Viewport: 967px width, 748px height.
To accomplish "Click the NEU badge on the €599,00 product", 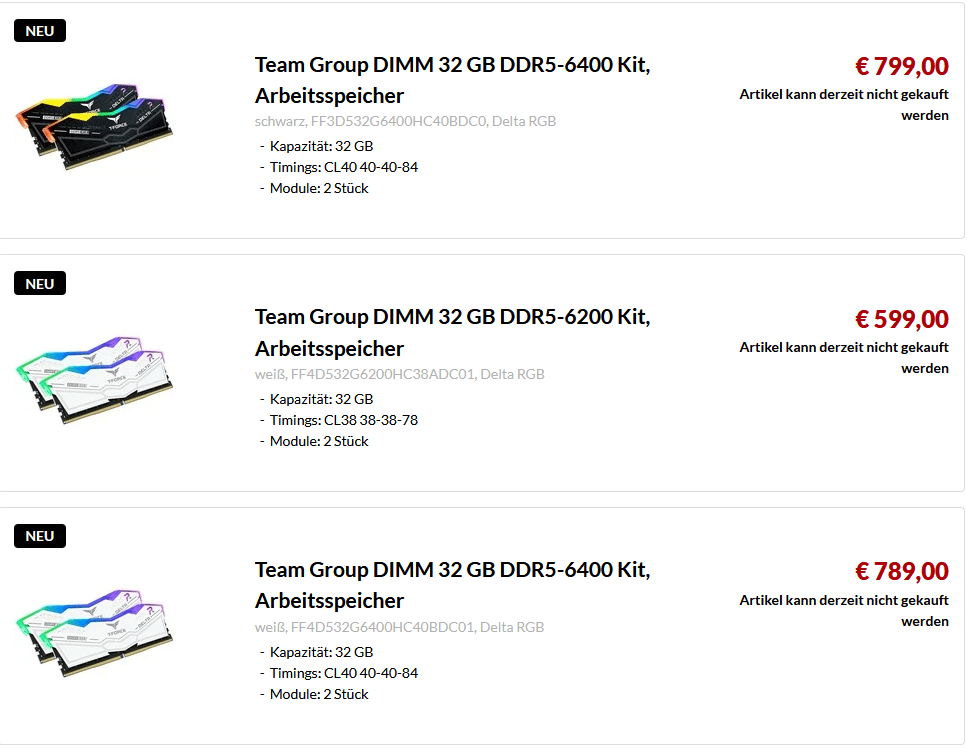I will 40,284.
